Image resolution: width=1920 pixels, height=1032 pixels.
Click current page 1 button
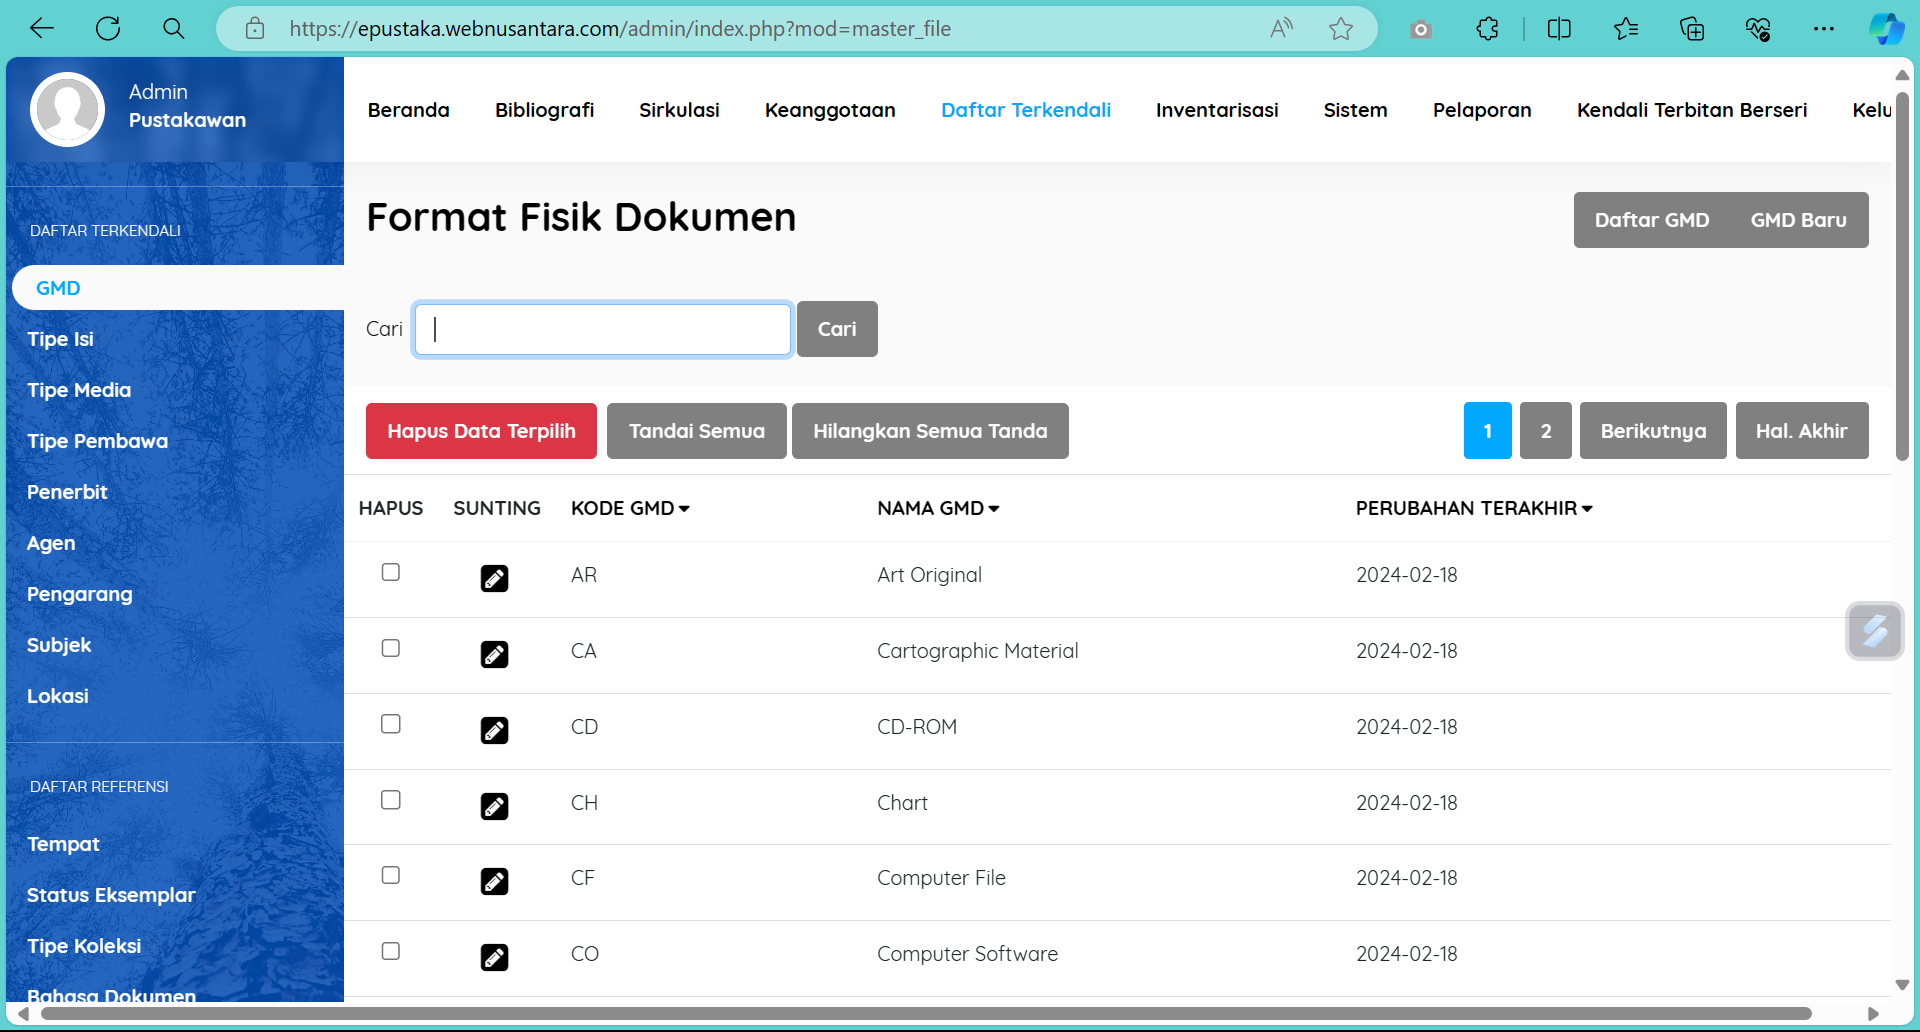[x=1488, y=431]
